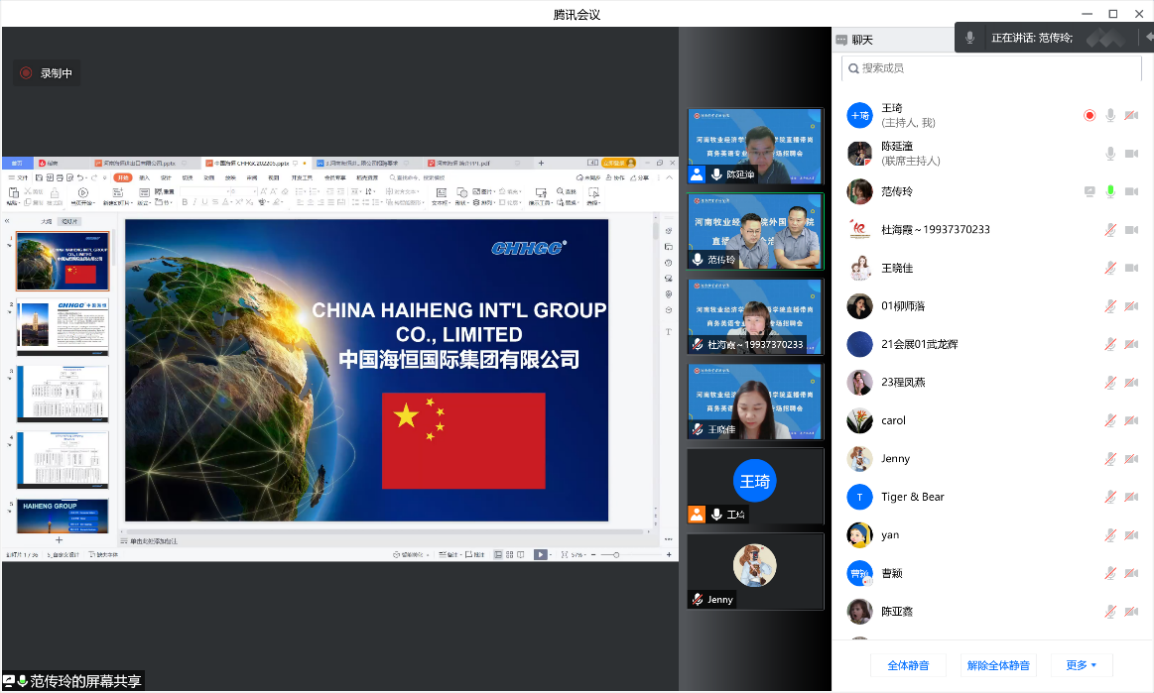Unmute 杜海霞's microphone in the member list
This screenshot has height=693, width=1154.
pyautogui.click(x=1110, y=230)
